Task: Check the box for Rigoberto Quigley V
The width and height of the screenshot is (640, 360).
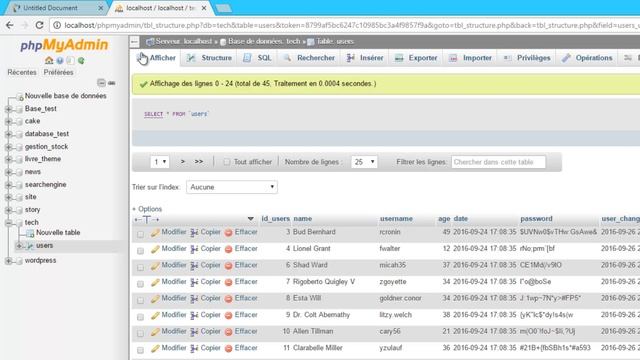Action: (140, 284)
